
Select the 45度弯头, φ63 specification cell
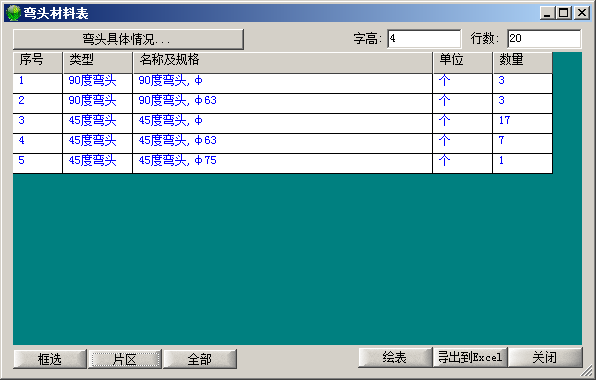point(282,143)
